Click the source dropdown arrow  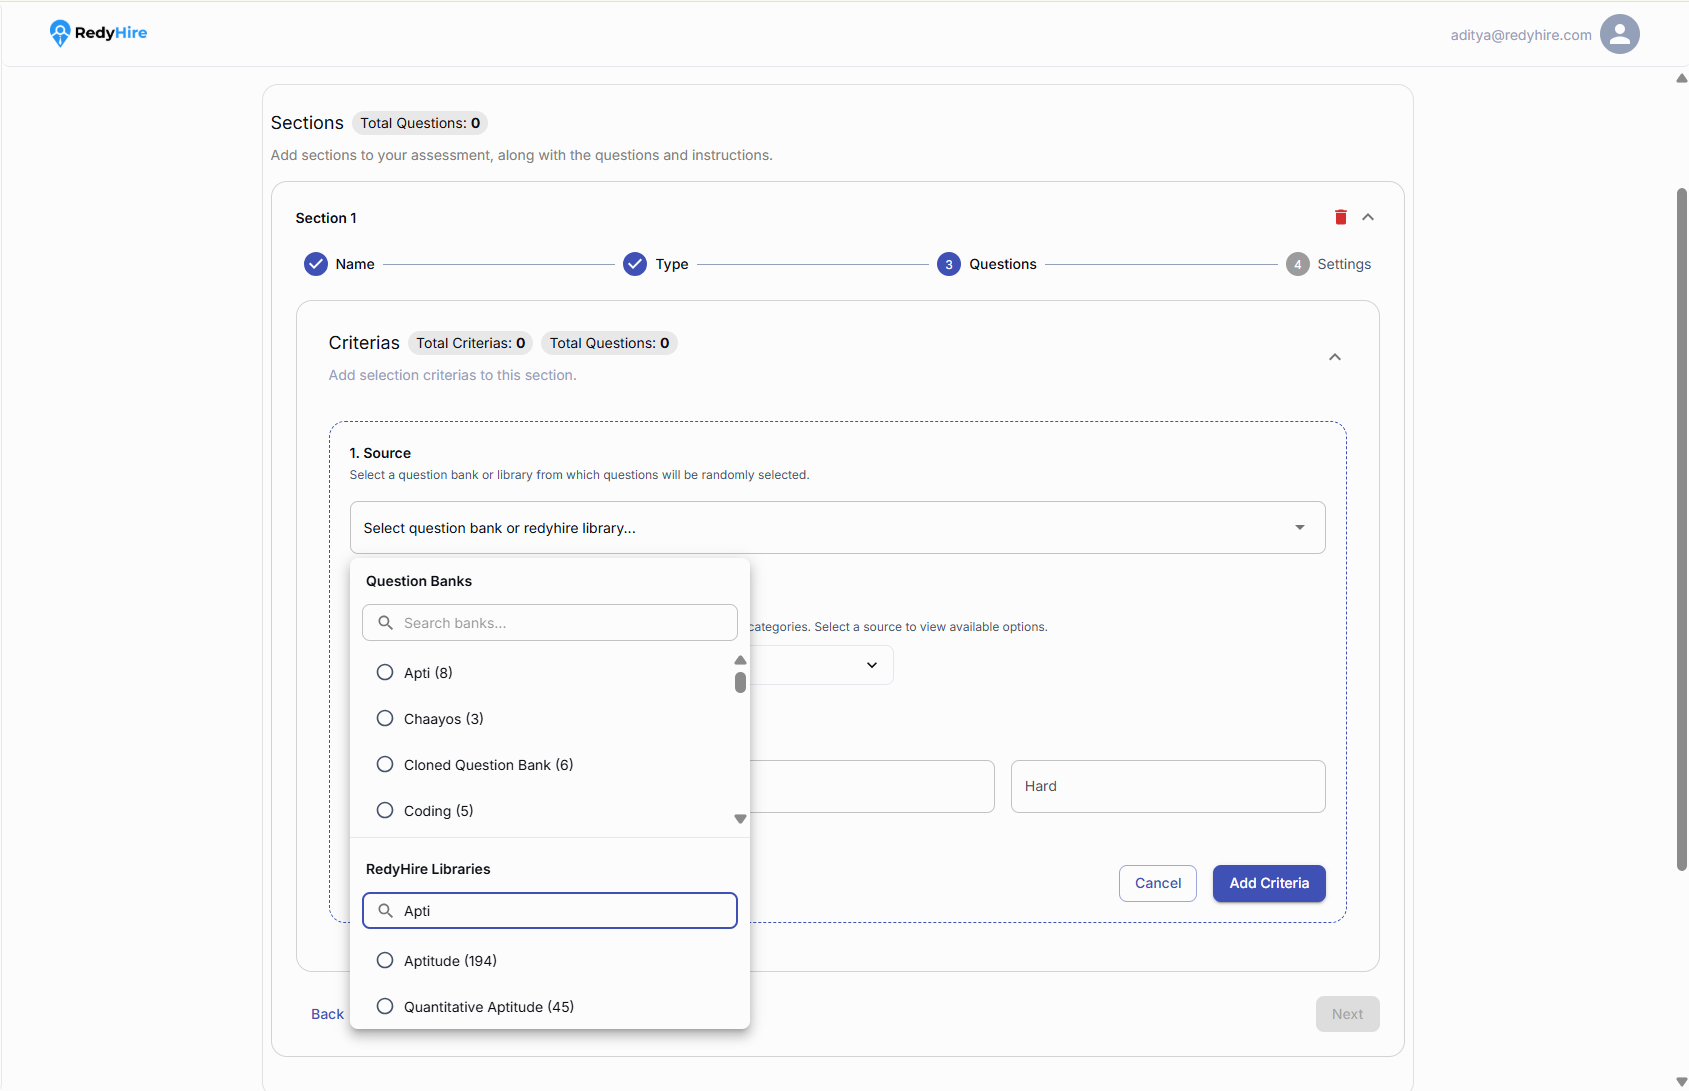(x=1300, y=527)
